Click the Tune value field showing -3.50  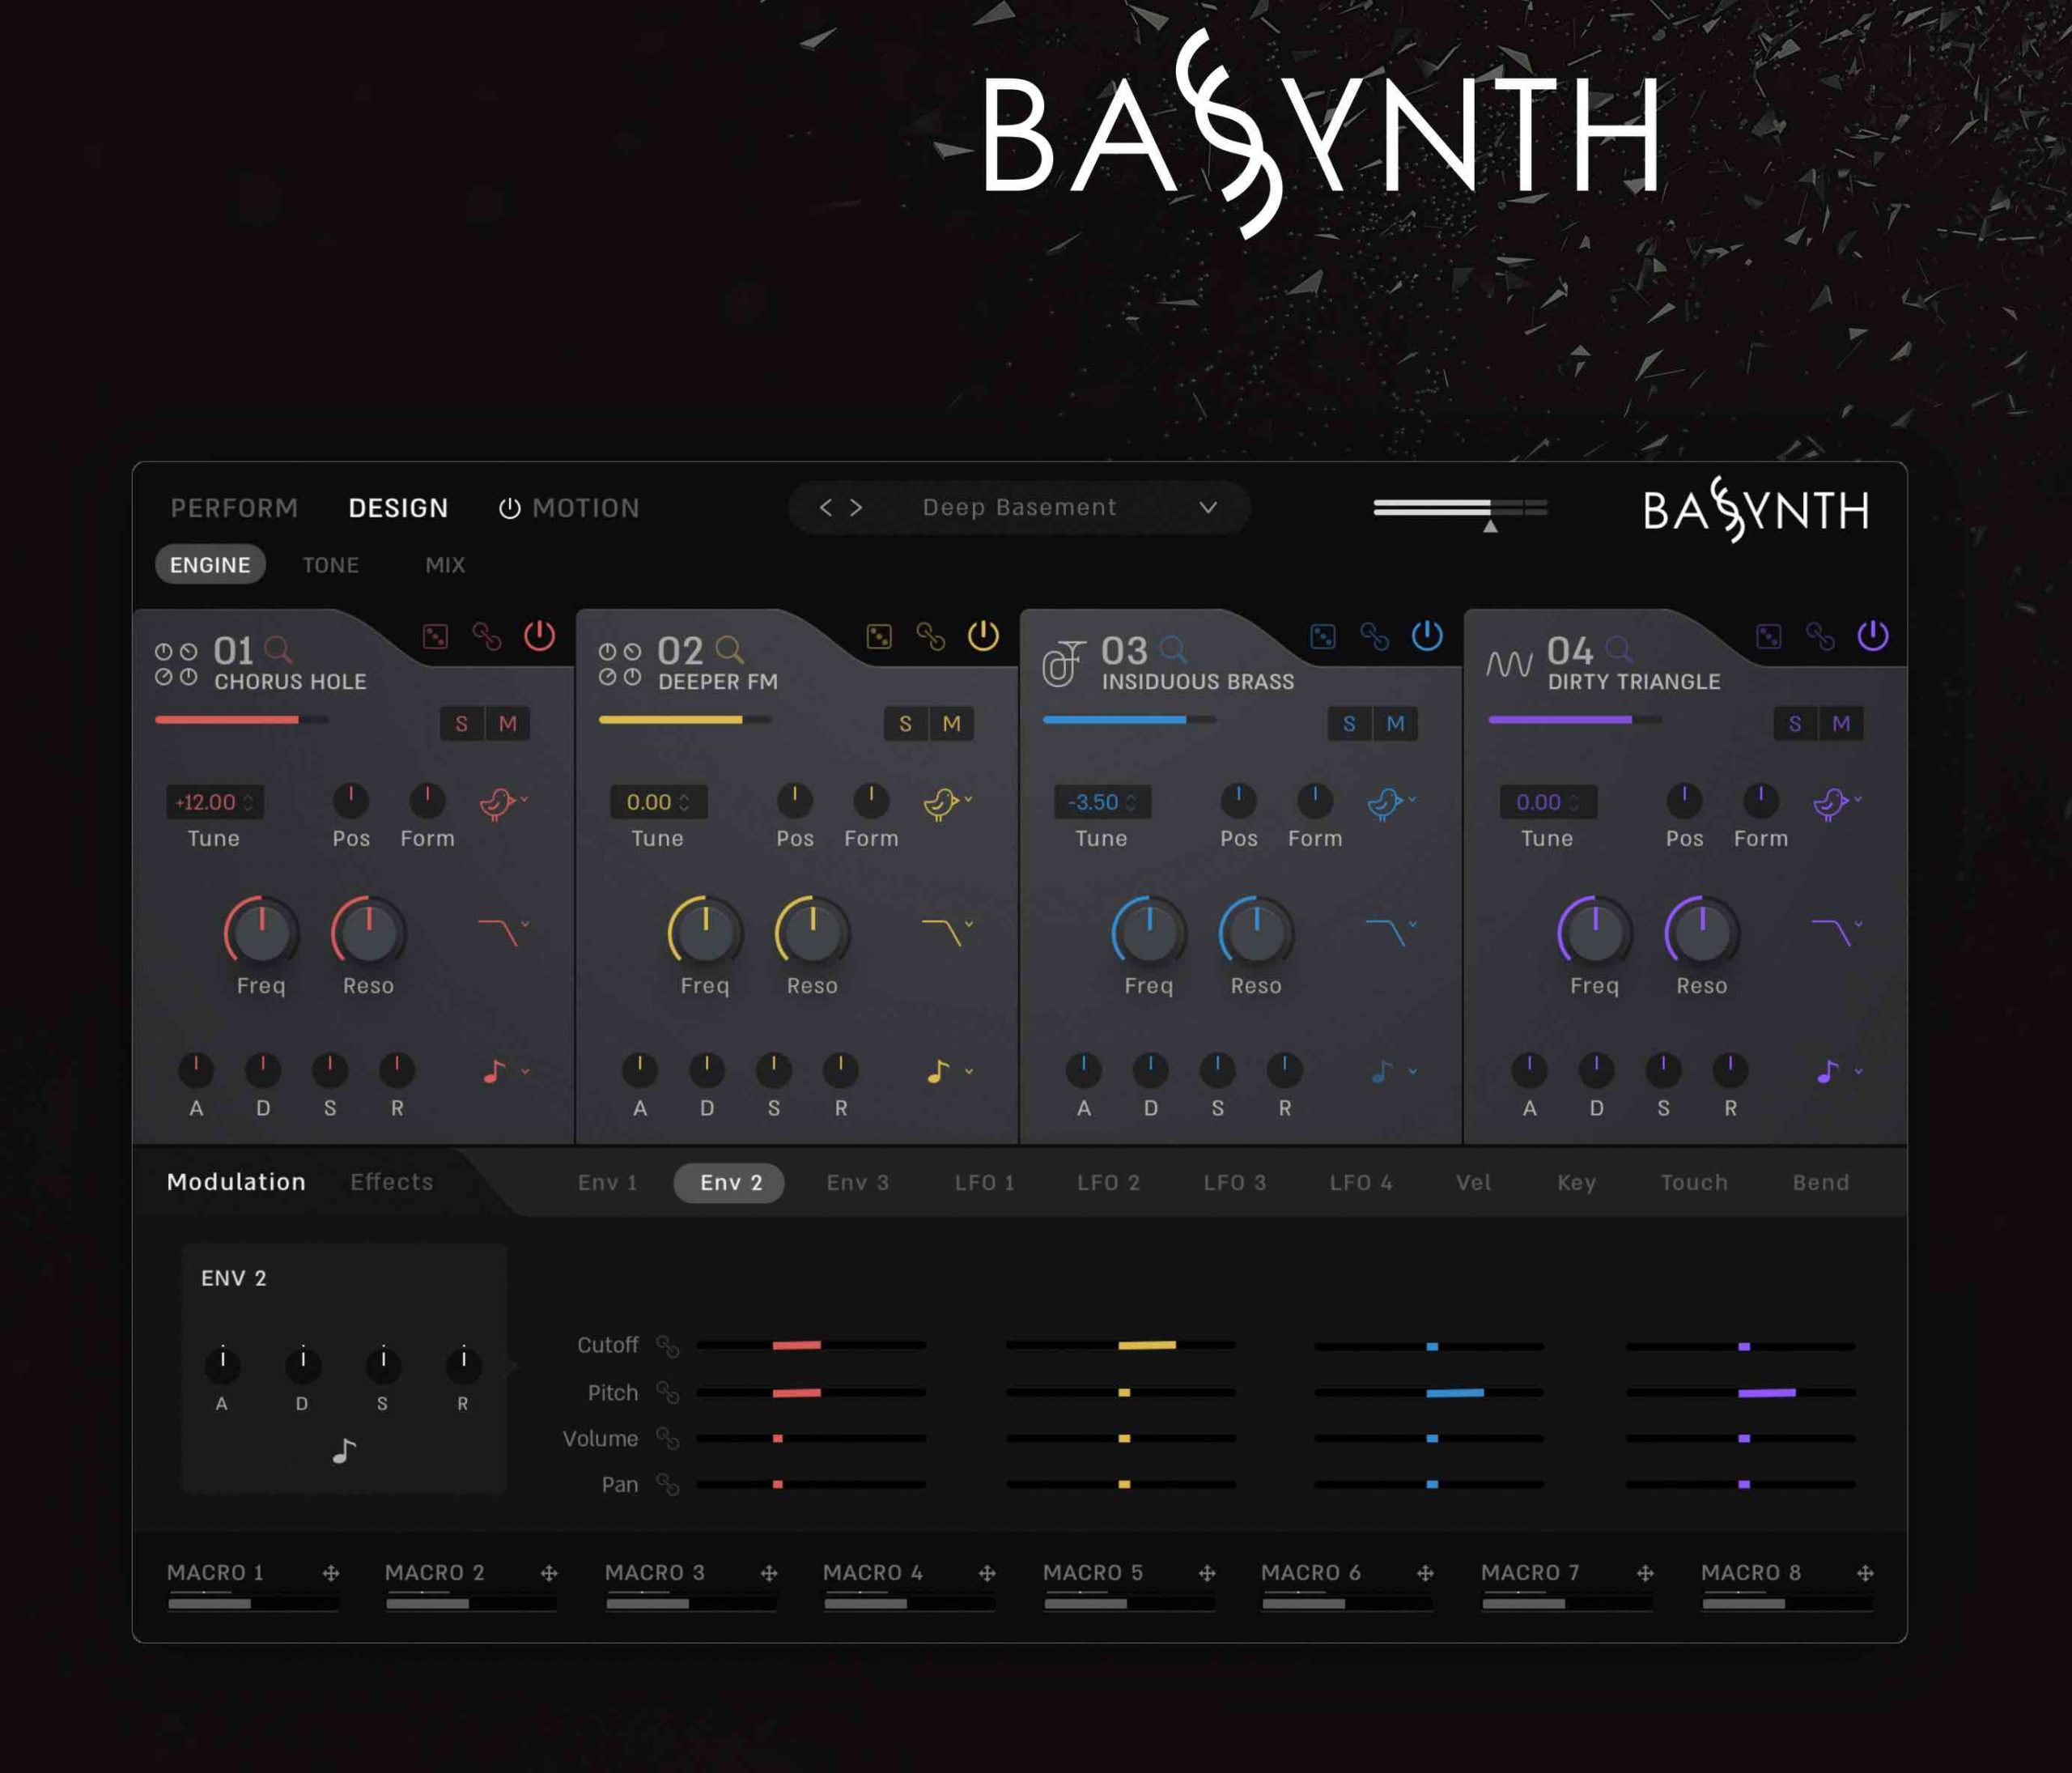(x=1102, y=802)
